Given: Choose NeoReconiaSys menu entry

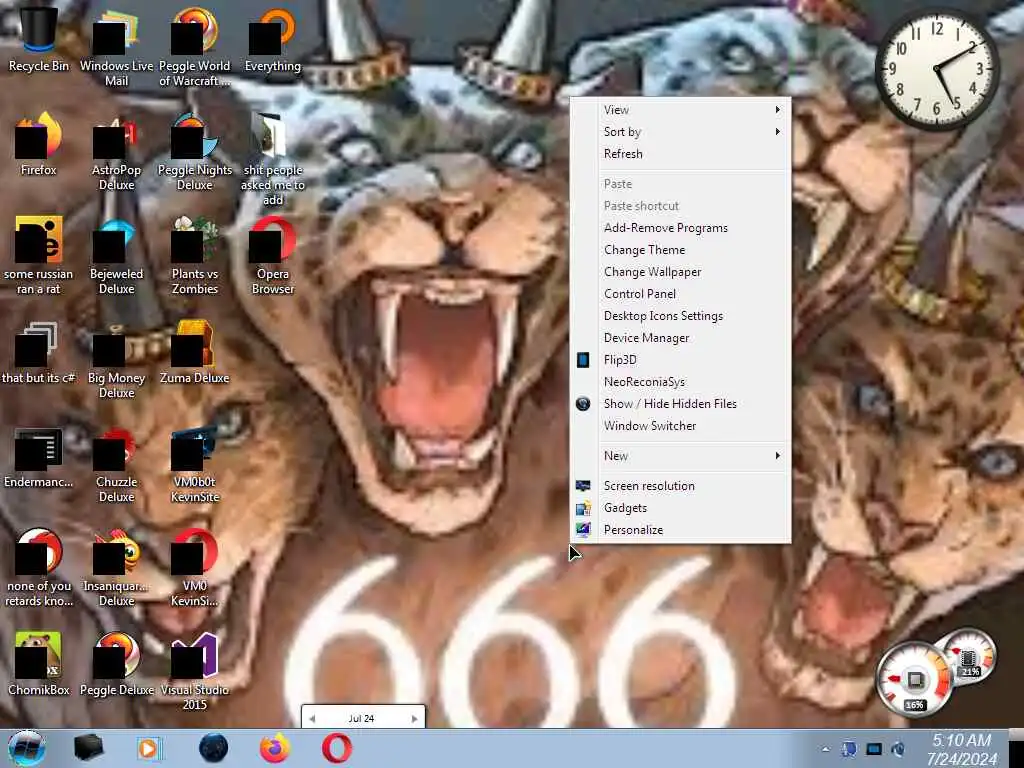Looking at the screenshot, I should click(x=680, y=382).
